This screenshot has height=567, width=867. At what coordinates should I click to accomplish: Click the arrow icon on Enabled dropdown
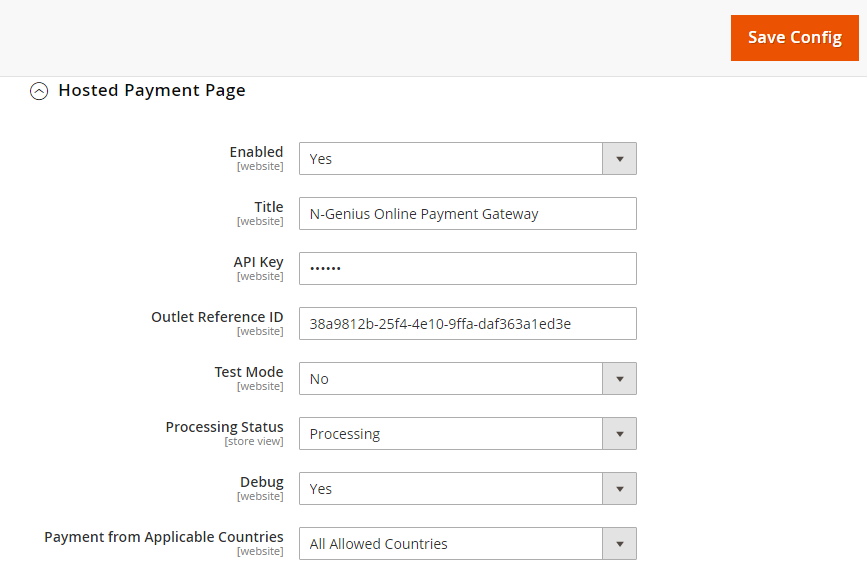click(619, 159)
